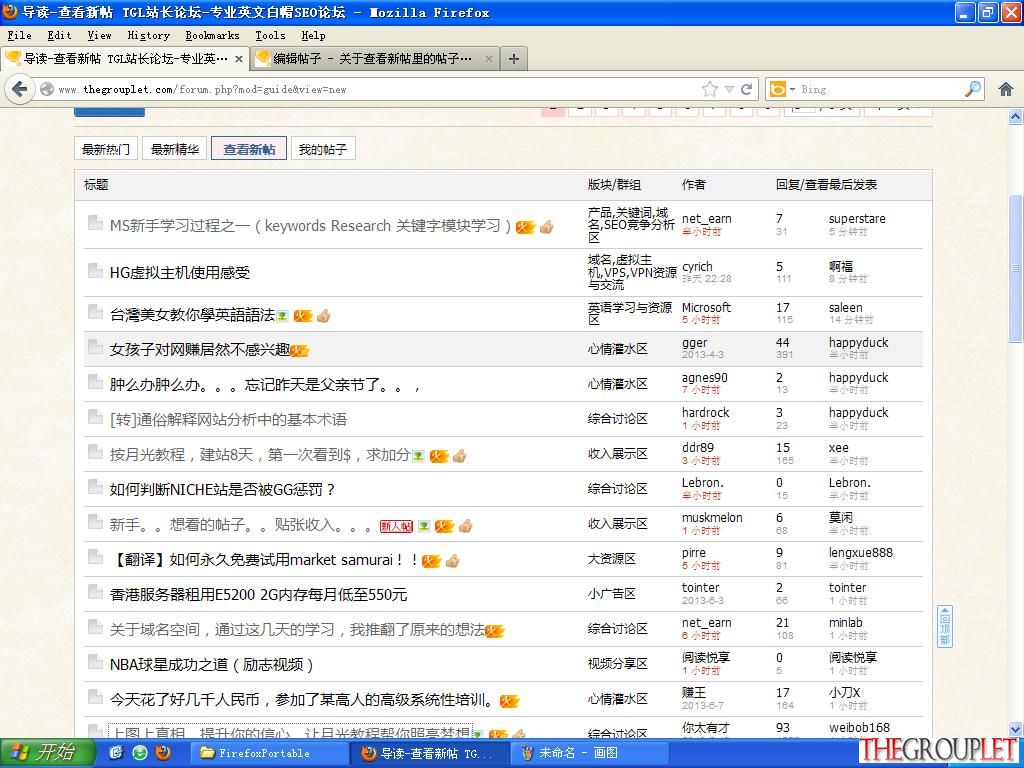The height and width of the screenshot is (768, 1024).
Task: Open 英语学习与资源区 forum section link
Action: [630, 313]
